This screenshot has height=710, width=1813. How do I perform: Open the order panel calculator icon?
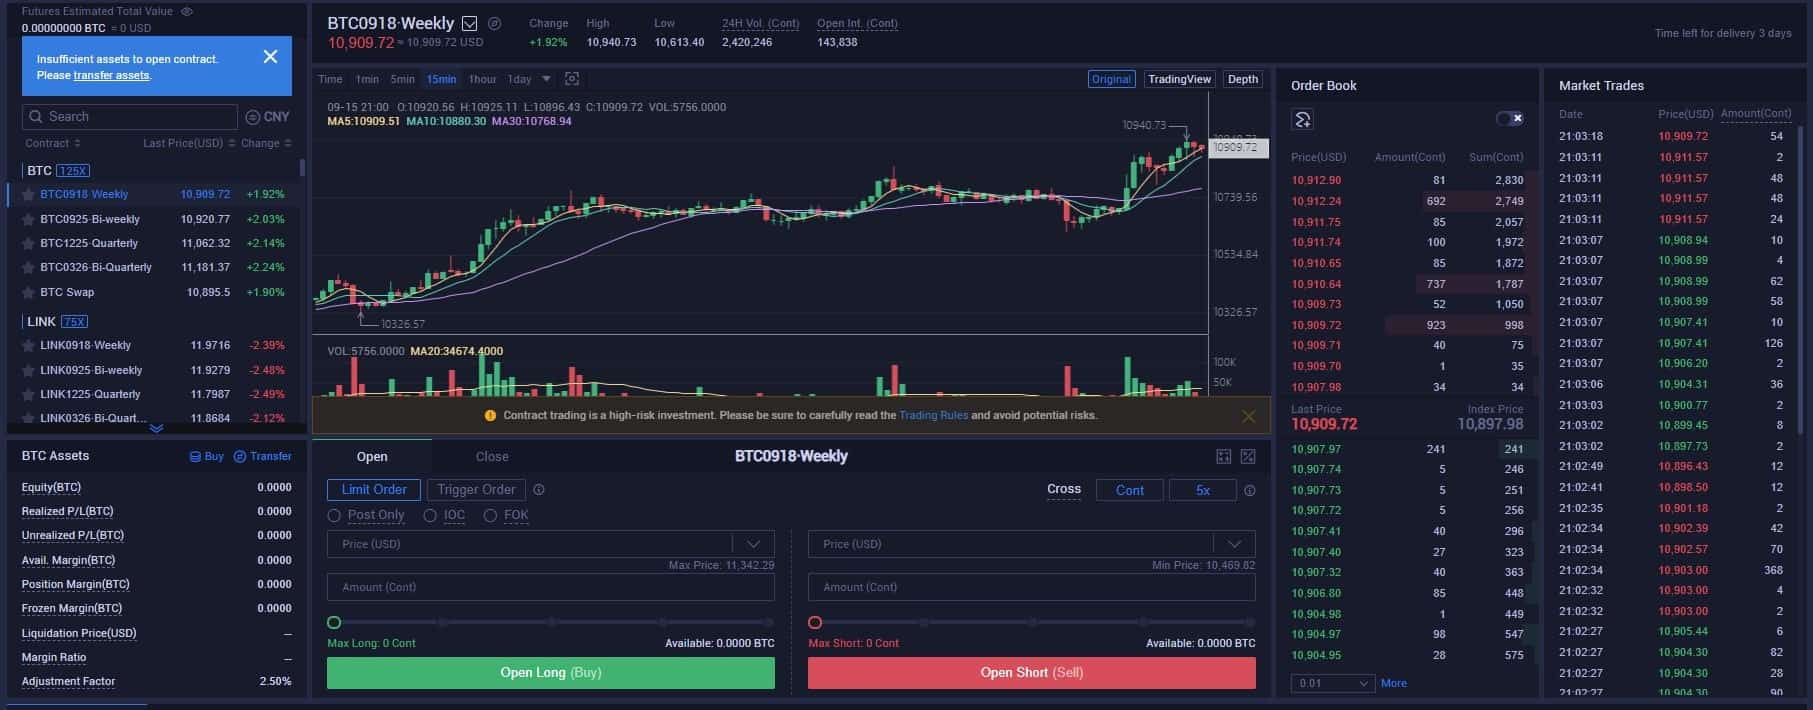pos(1223,456)
